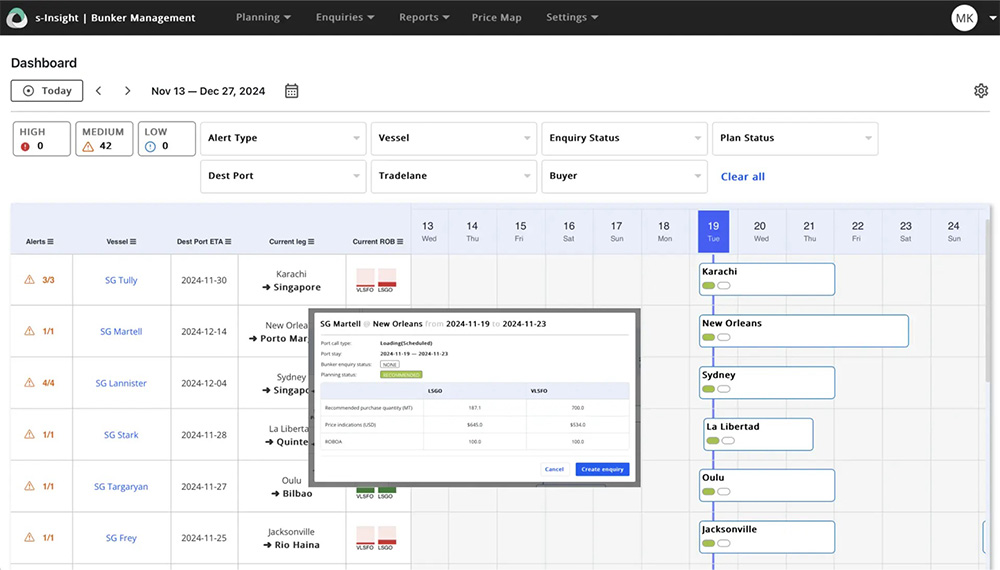Open the Enquiry Status dropdown
Viewport: 1000px width, 570px height.
tap(624, 138)
